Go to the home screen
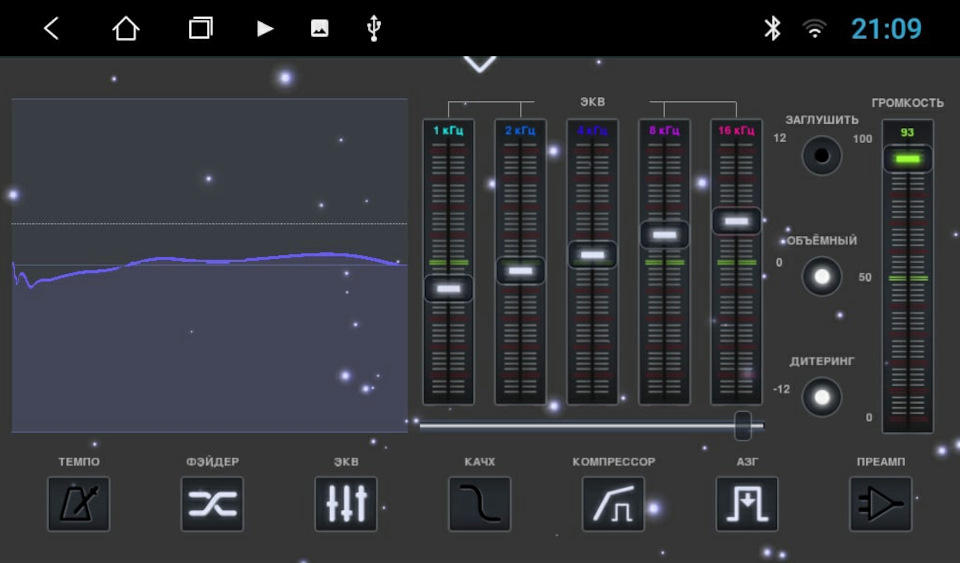This screenshot has height=563, width=960. click(126, 28)
